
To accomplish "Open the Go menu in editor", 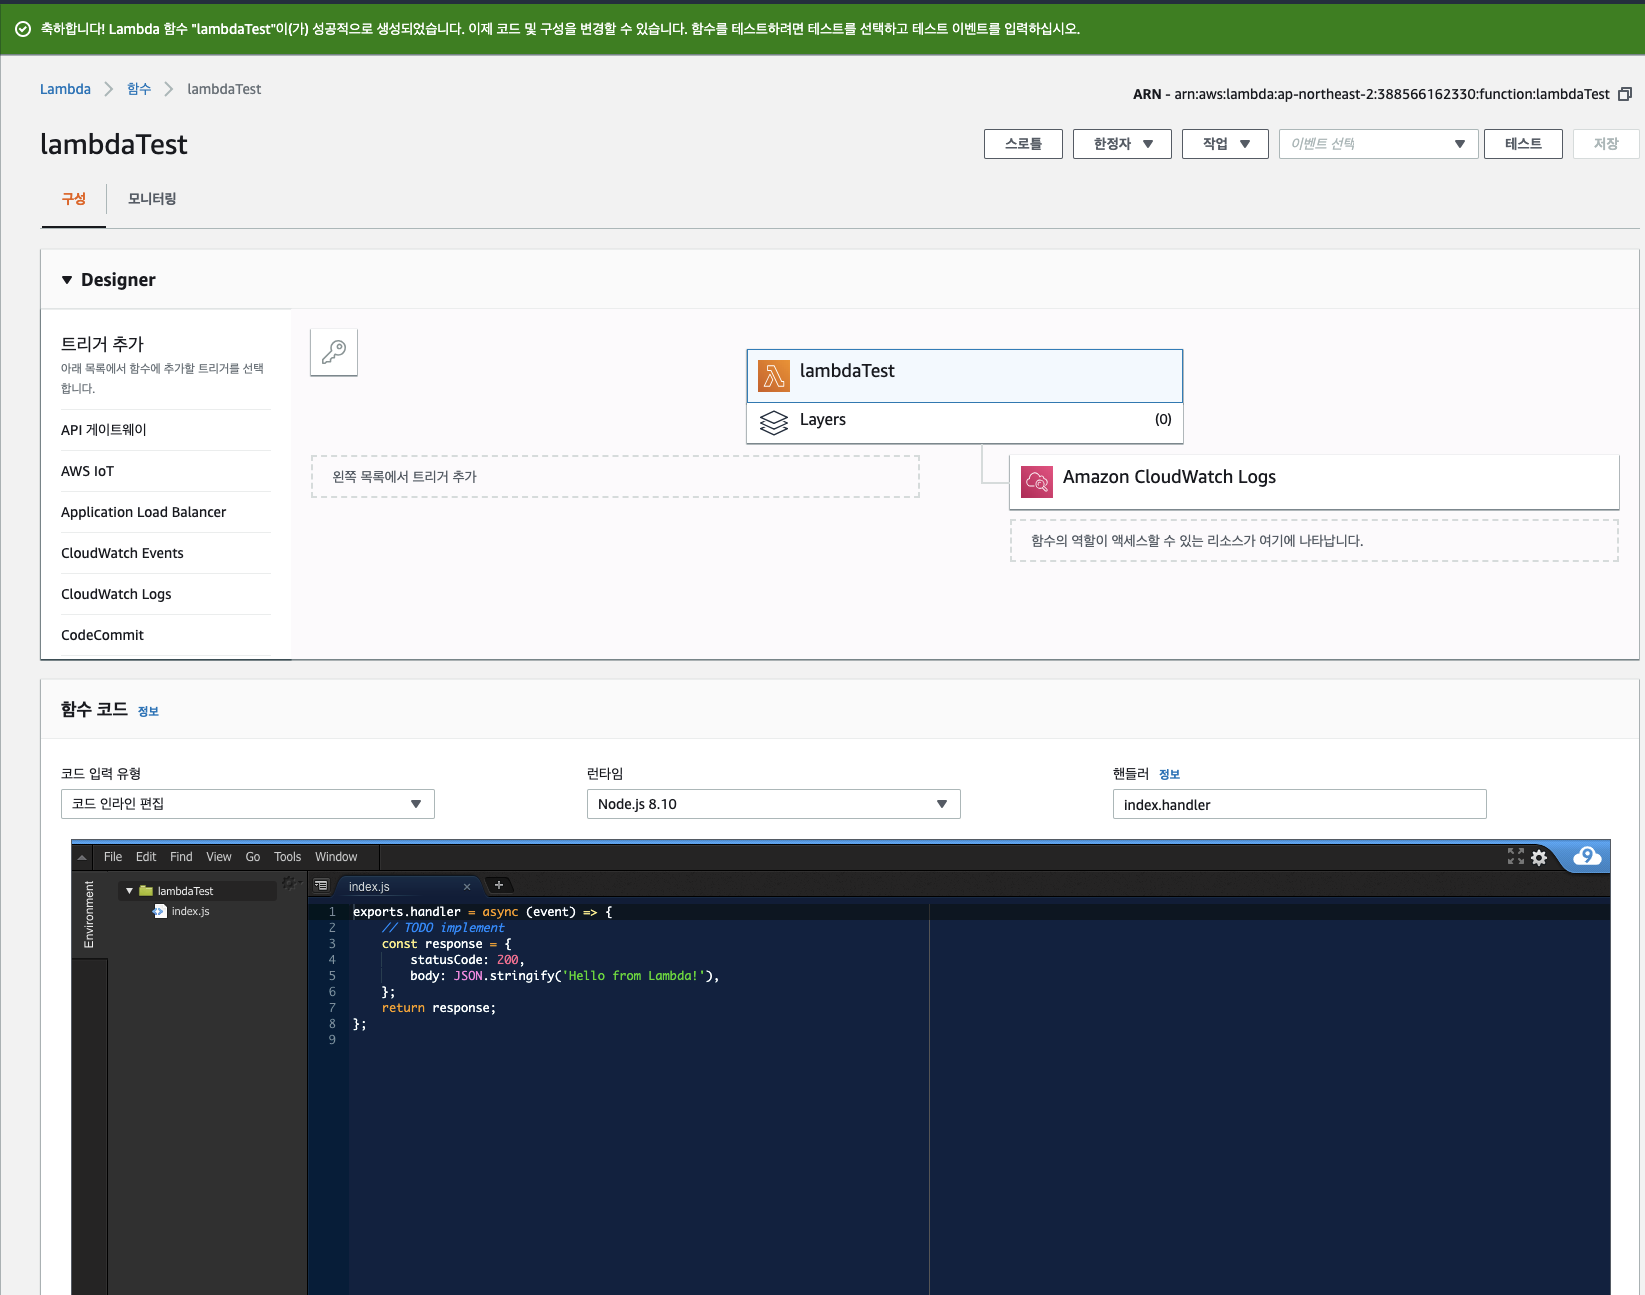I will click(253, 857).
